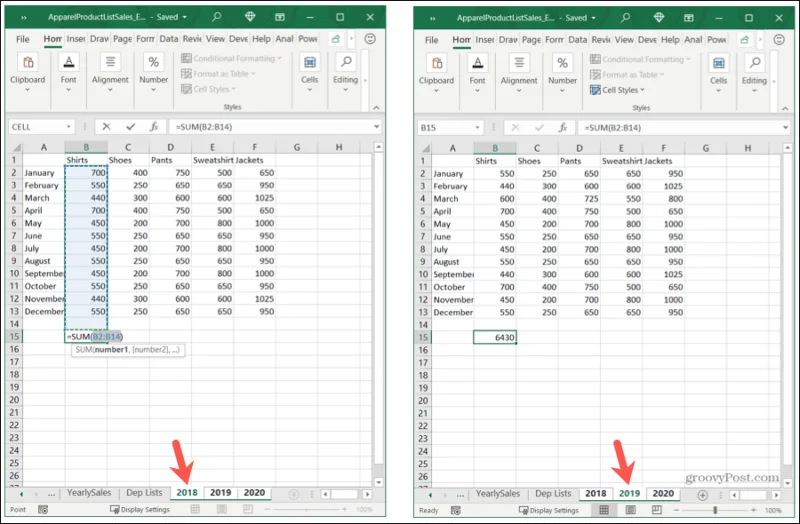800x524 pixels.
Task: Open File tab in left window
Action: 22,39
